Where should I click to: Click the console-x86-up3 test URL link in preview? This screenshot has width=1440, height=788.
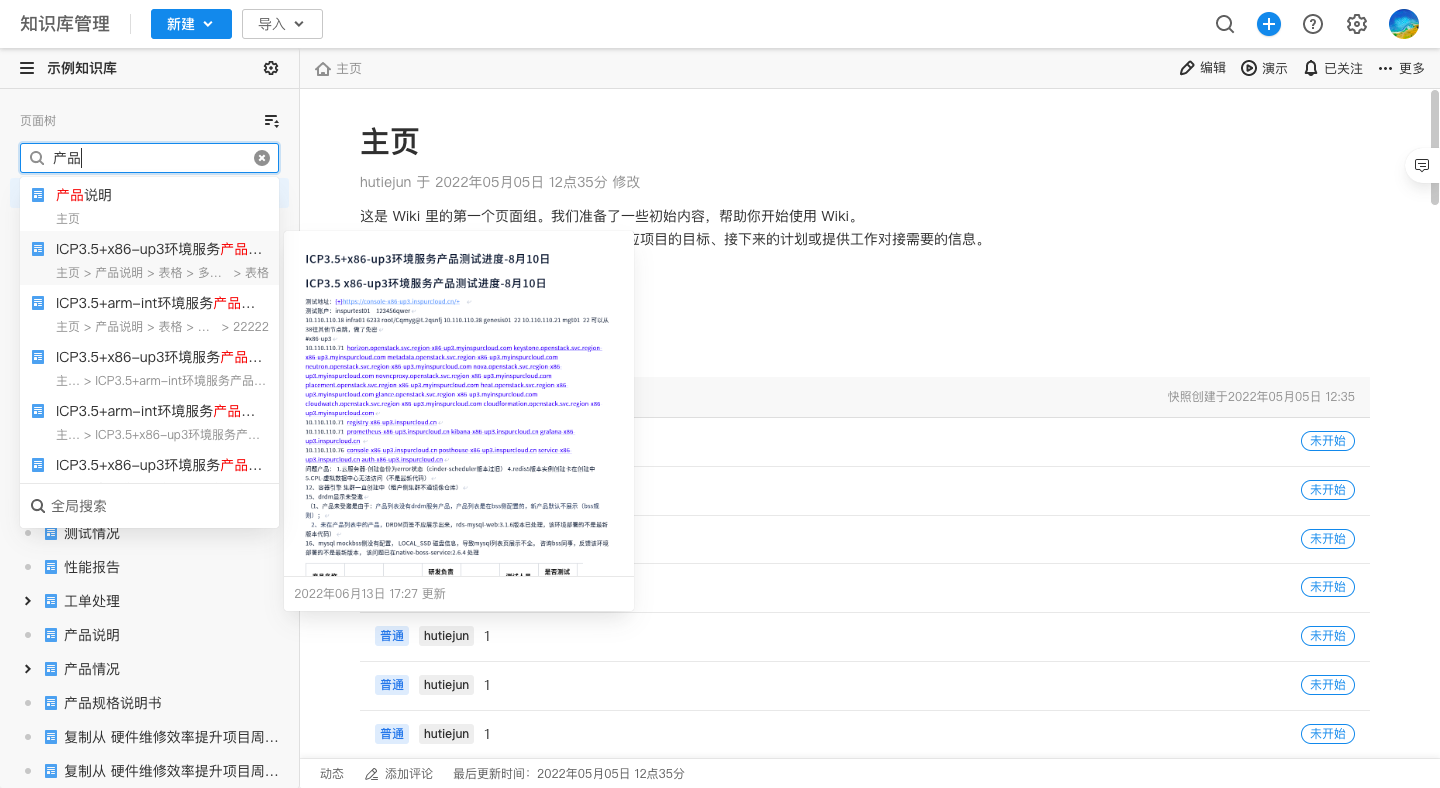(x=400, y=301)
